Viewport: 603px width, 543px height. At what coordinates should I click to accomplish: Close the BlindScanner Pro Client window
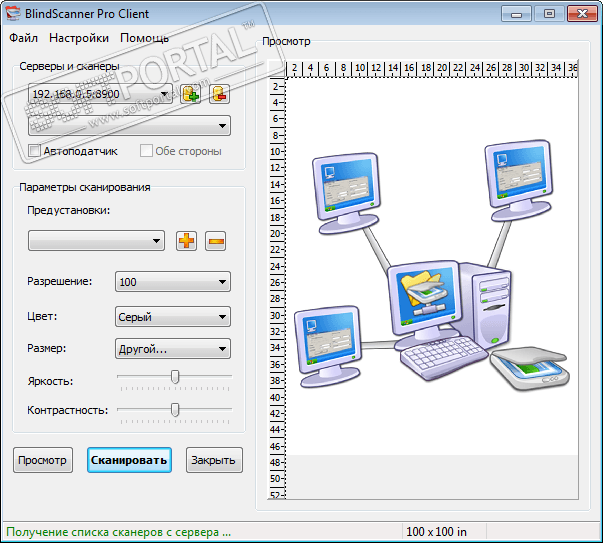pos(582,14)
